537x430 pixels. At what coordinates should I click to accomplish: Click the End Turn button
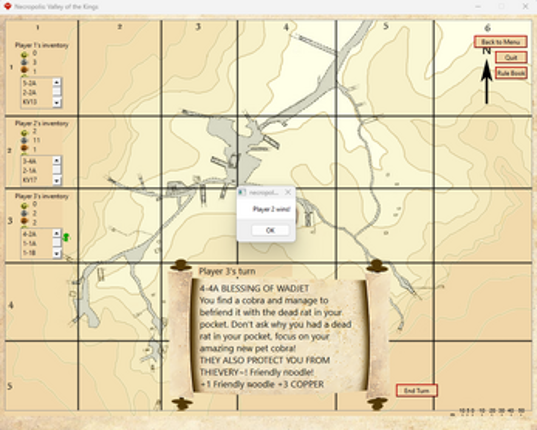pyautogui.click(x=417, y=391)
